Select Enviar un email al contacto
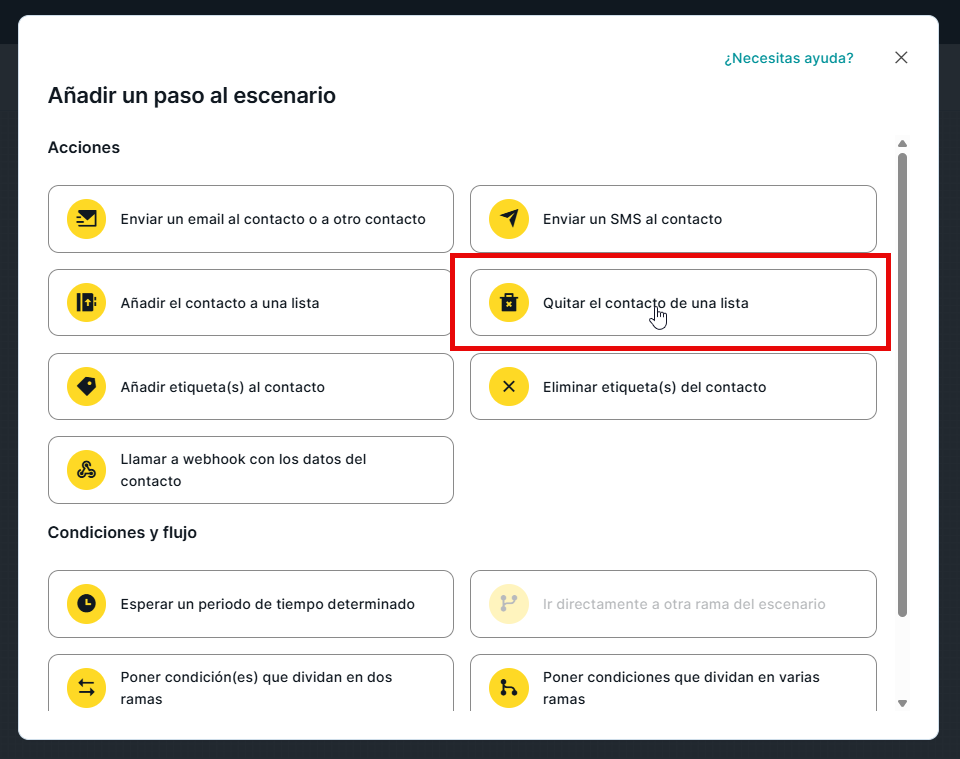The height and width of the screenshot is (759, 960). click(273, 219)
